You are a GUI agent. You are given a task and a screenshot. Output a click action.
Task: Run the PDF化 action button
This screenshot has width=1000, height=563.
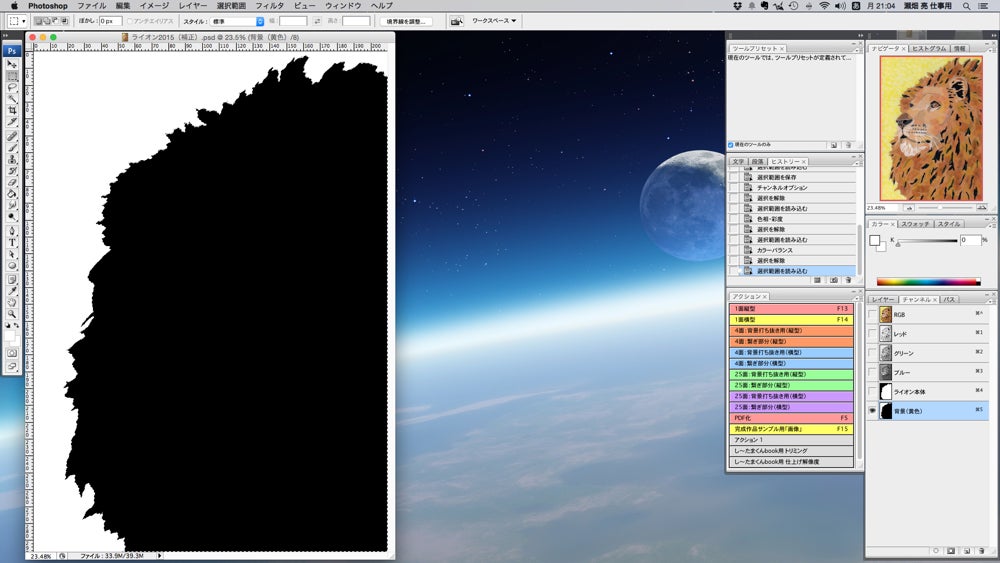790,418
